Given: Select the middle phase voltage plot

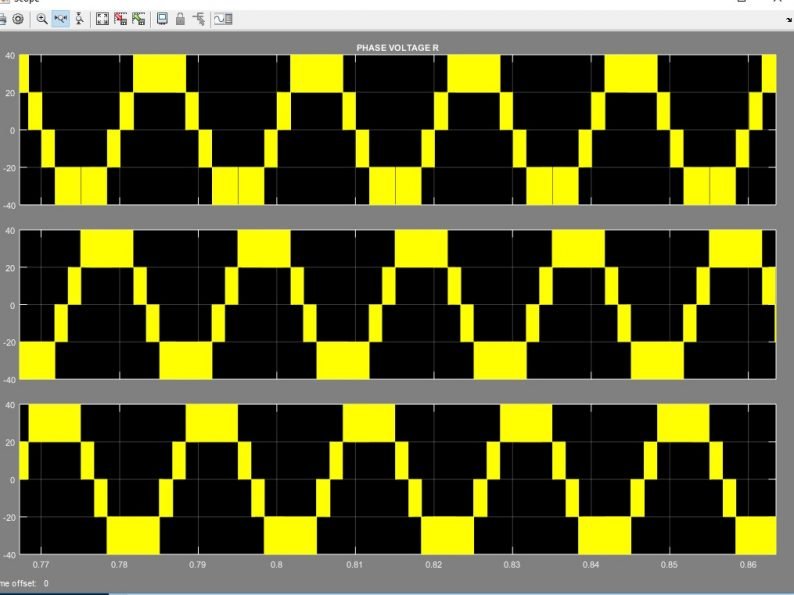Looking at the screenshot, I should [398, 304].
